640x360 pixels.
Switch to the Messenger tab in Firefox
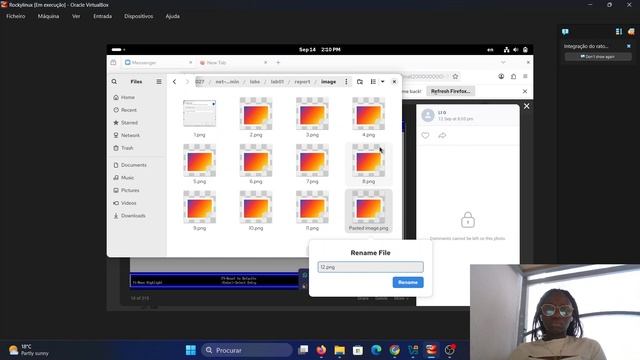click(158, 62)
